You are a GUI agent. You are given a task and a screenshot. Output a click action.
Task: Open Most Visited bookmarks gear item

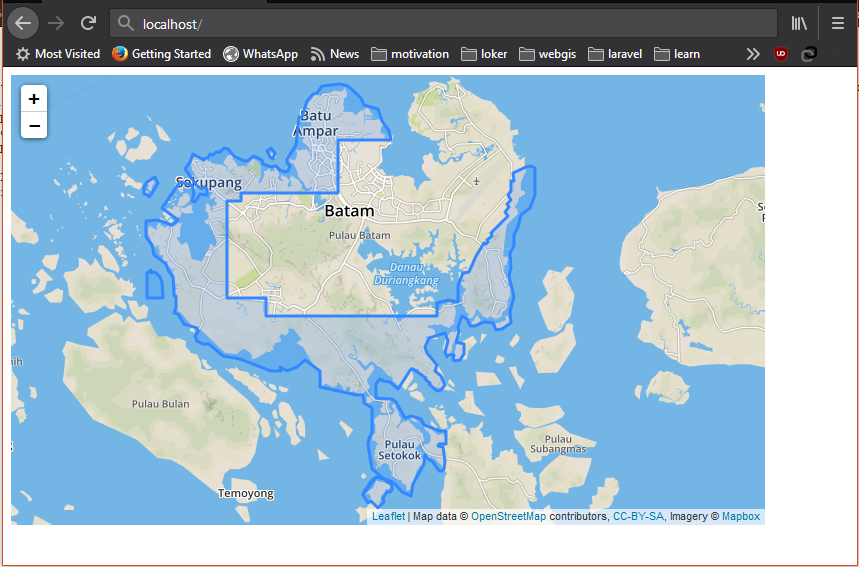[x=58, y=54]
